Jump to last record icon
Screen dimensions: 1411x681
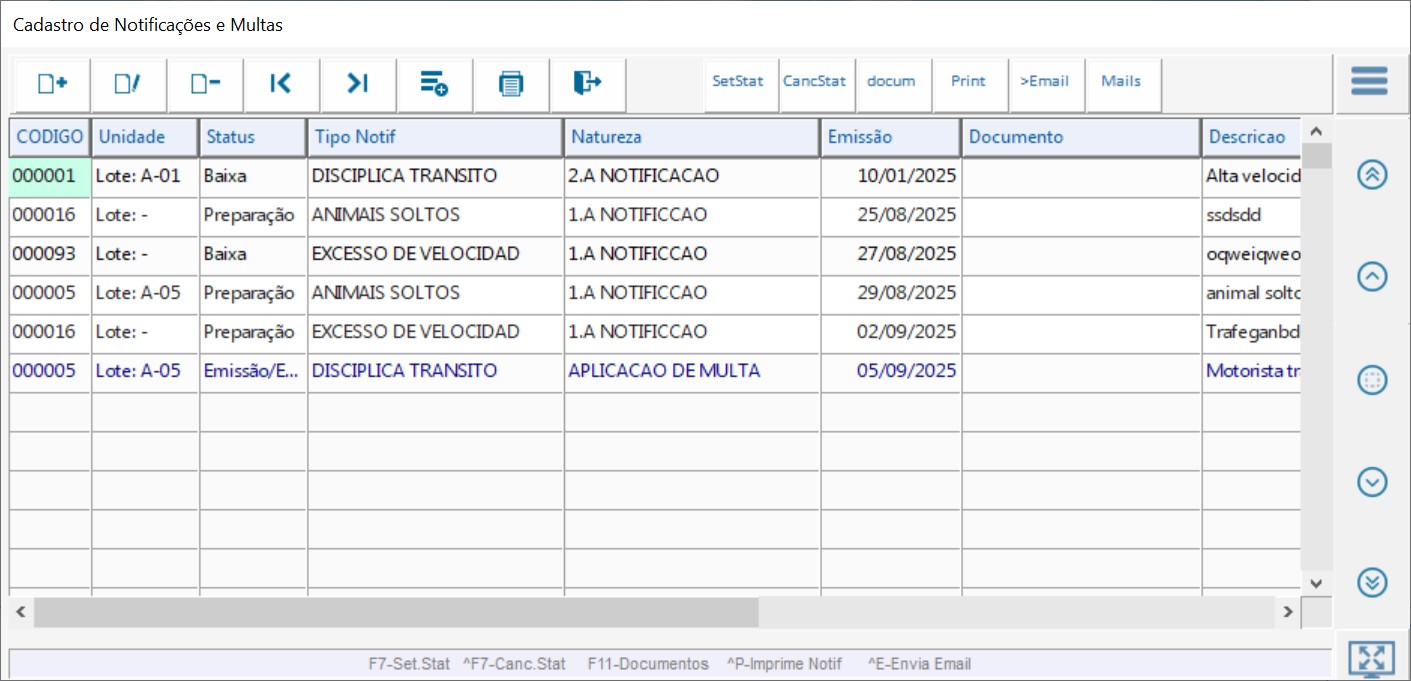[358, 84]
